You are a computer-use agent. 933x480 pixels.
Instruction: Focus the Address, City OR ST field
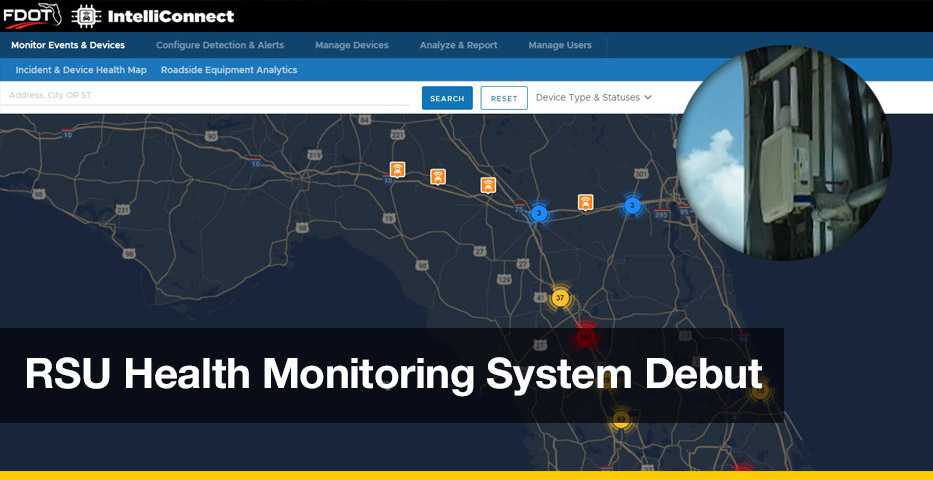pyautogui.click(x=205, y=96)
